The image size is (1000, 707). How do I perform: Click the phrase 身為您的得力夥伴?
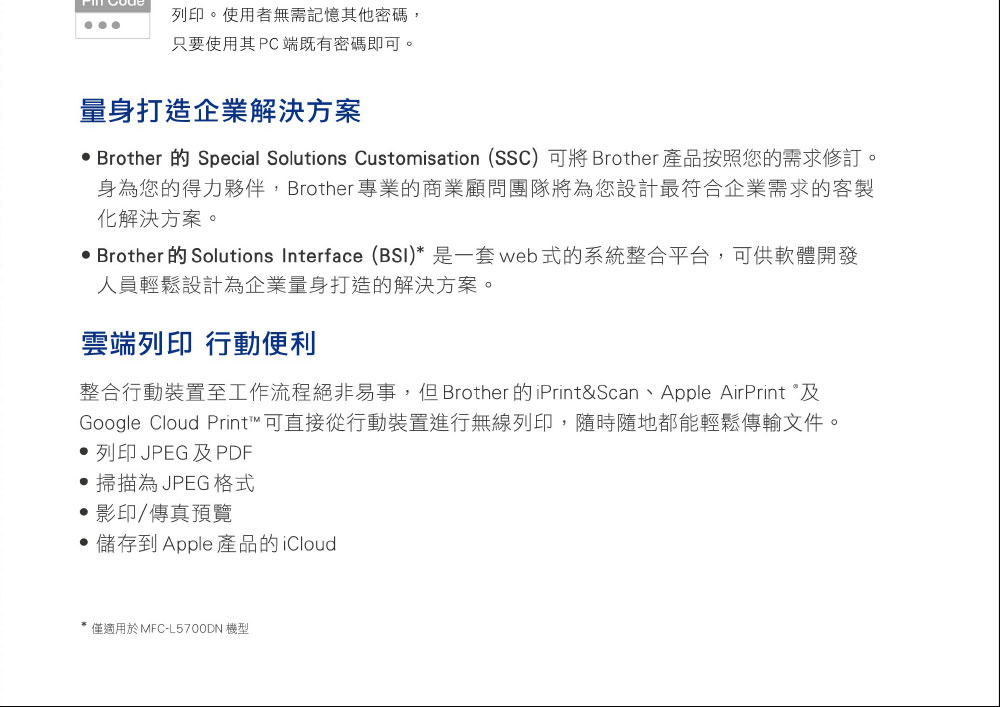tap(181, 189)
